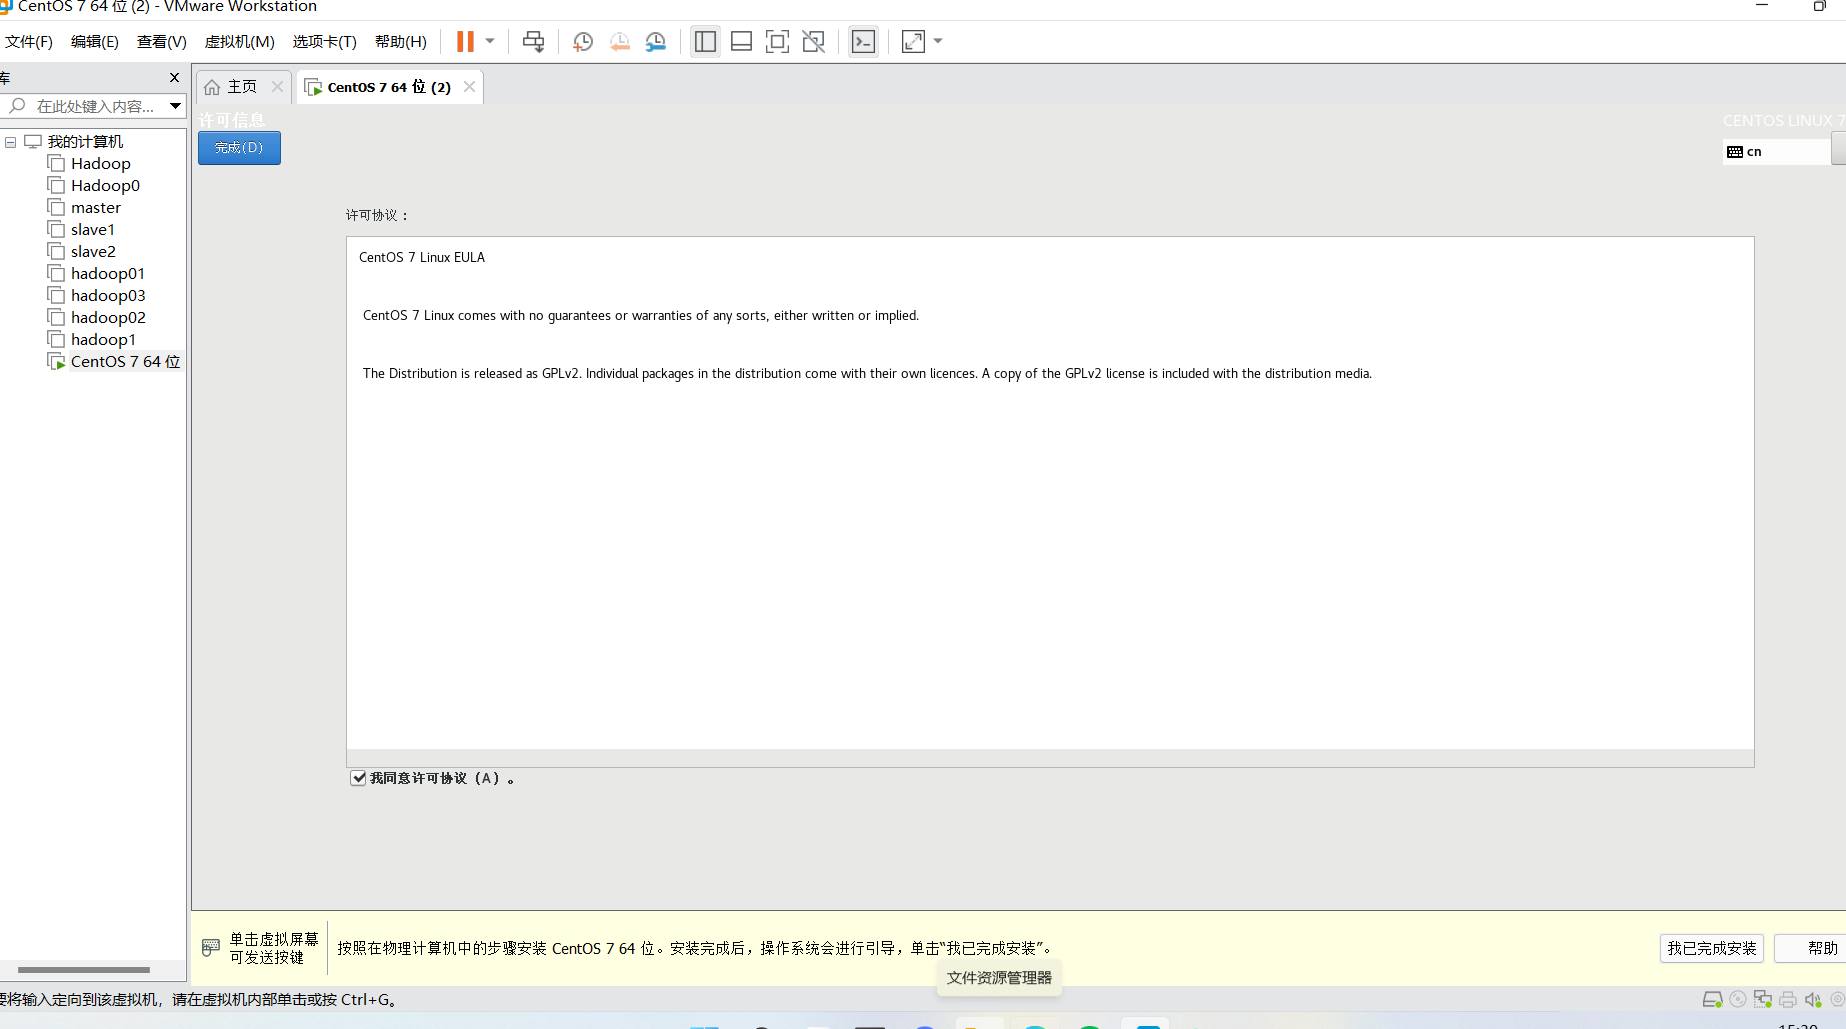Open the power options dropdown arrow
The width and height of the screenshot is (1846, 1029).
pyautogui.click(x=490, y=41)
